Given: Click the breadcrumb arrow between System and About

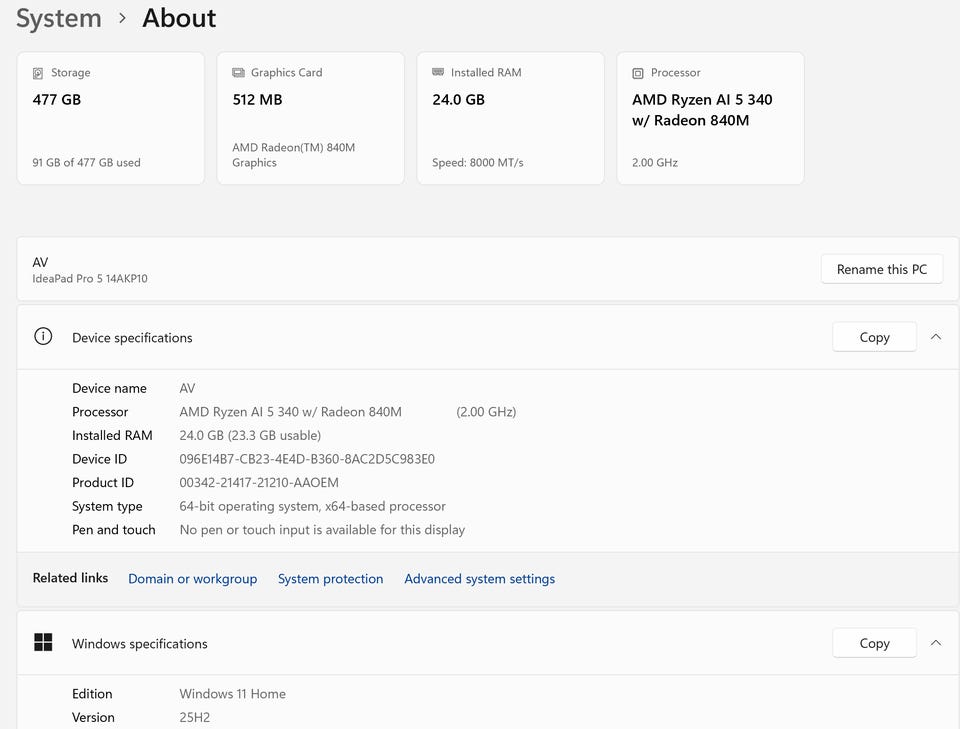Looking at the screenshot, I should pos(122,18).
